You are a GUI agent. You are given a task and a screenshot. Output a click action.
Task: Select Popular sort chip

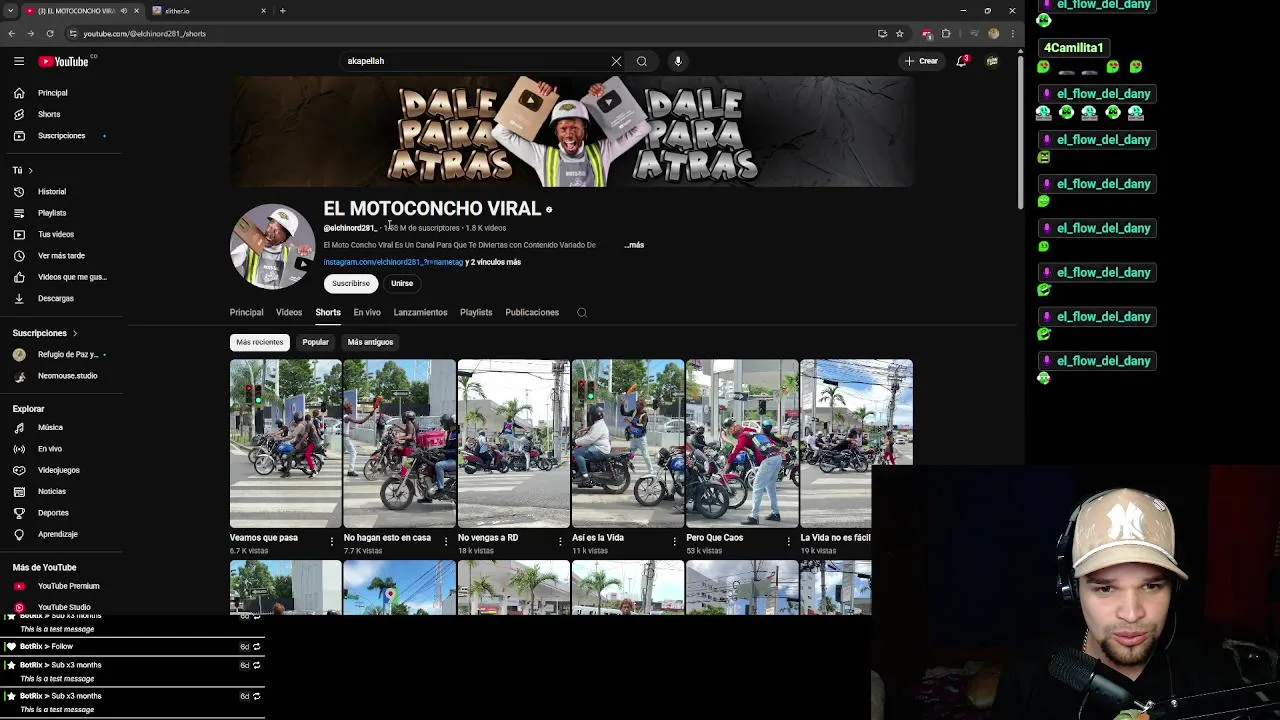[315, 342]
